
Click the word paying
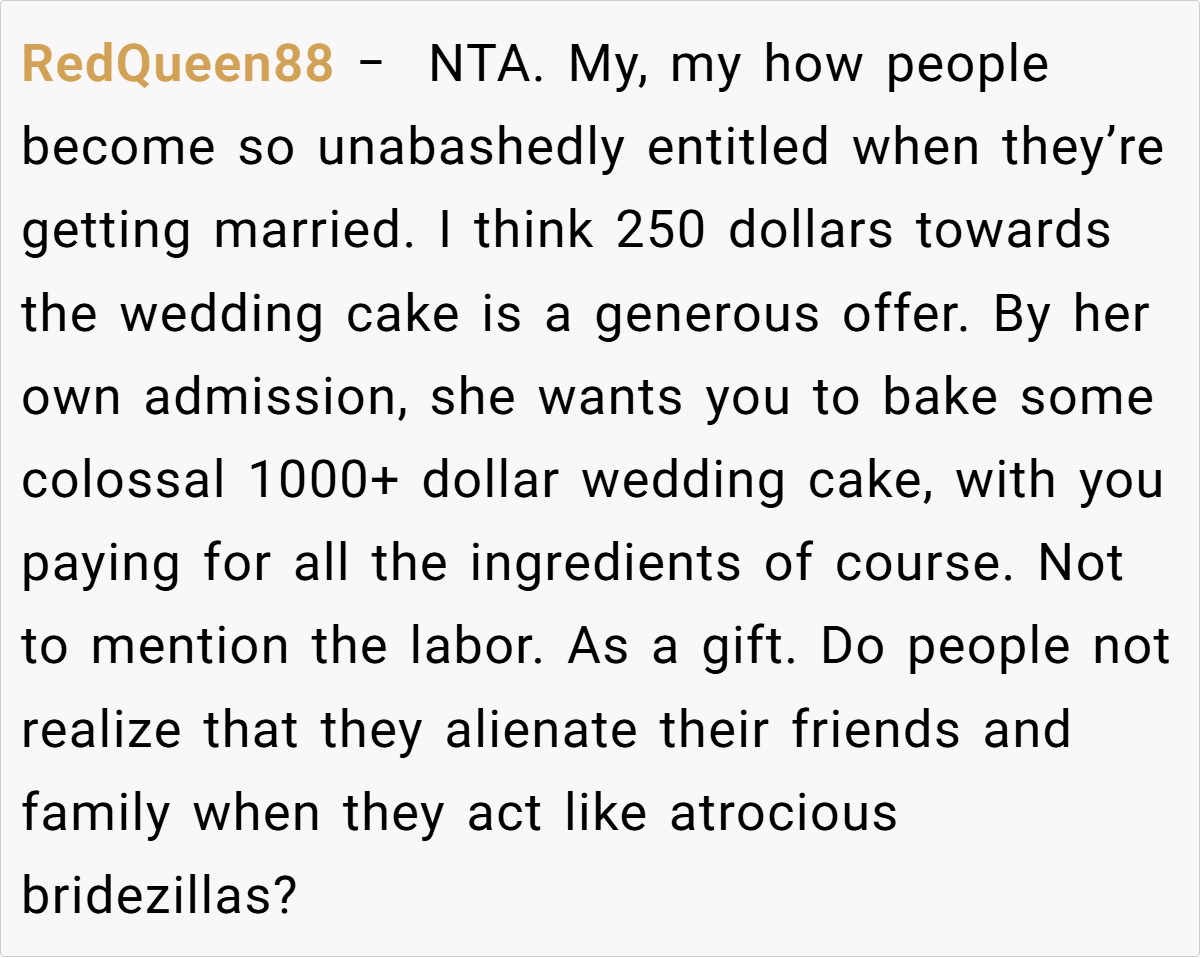click(101, 564)
